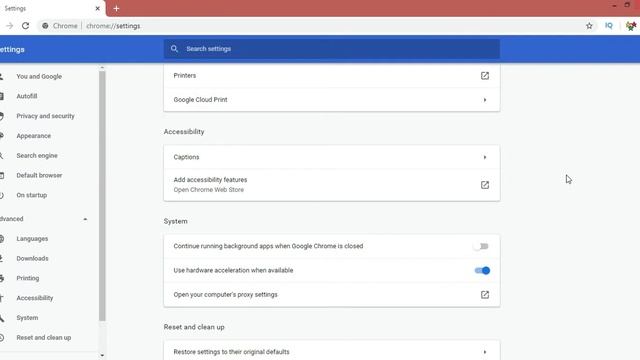The width and height of the screenshot is (640, 360).
Task: Open the Captions row
Action: pos(331,157)
